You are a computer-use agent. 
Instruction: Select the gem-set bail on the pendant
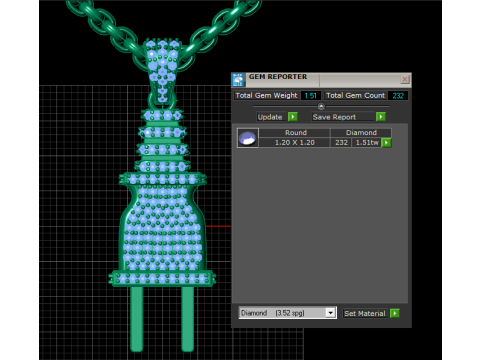click(162, 71)
